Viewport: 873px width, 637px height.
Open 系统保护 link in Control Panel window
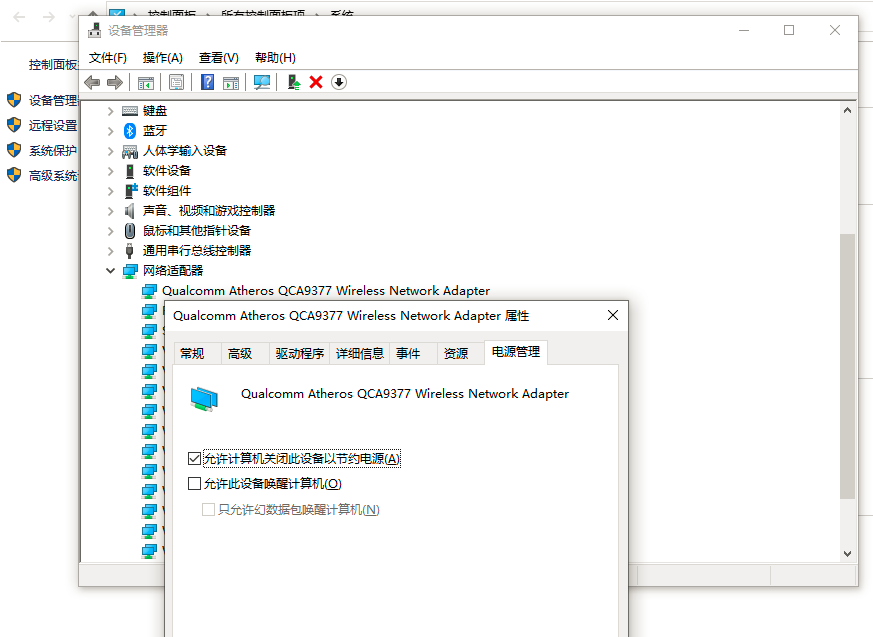click(53, 151)
